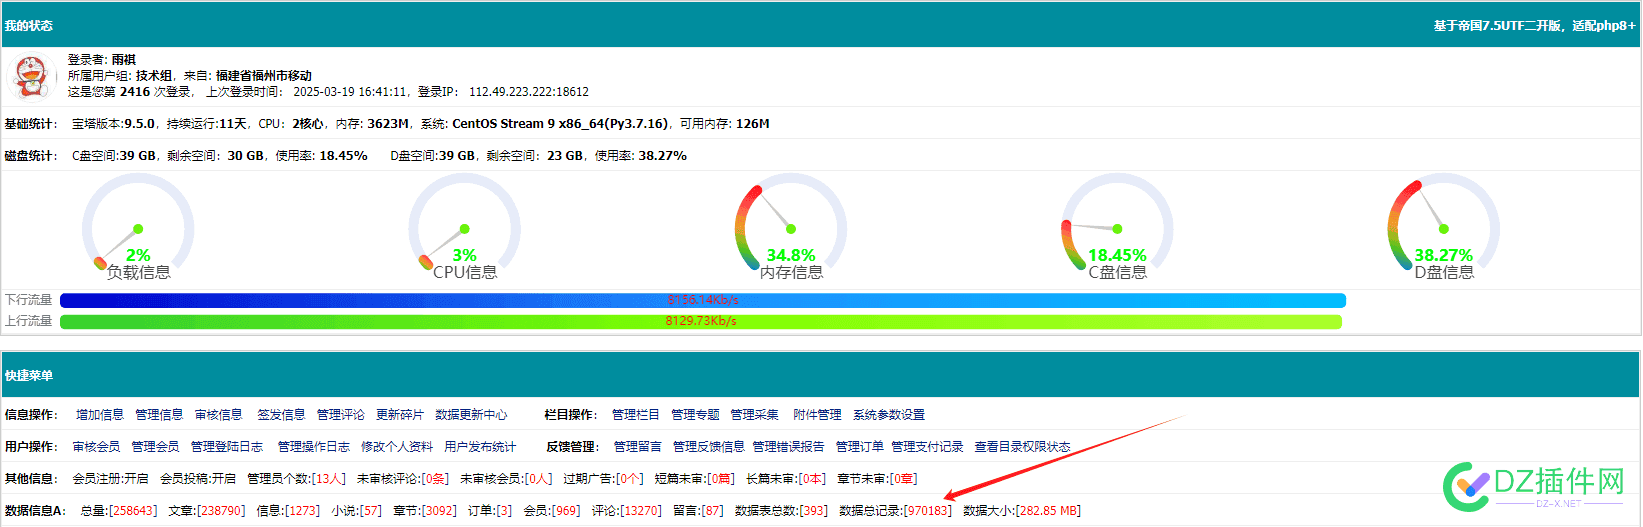1643x527 pixels.
Task: Open the 签发信息 link
Action: click(x=281, y=415)
